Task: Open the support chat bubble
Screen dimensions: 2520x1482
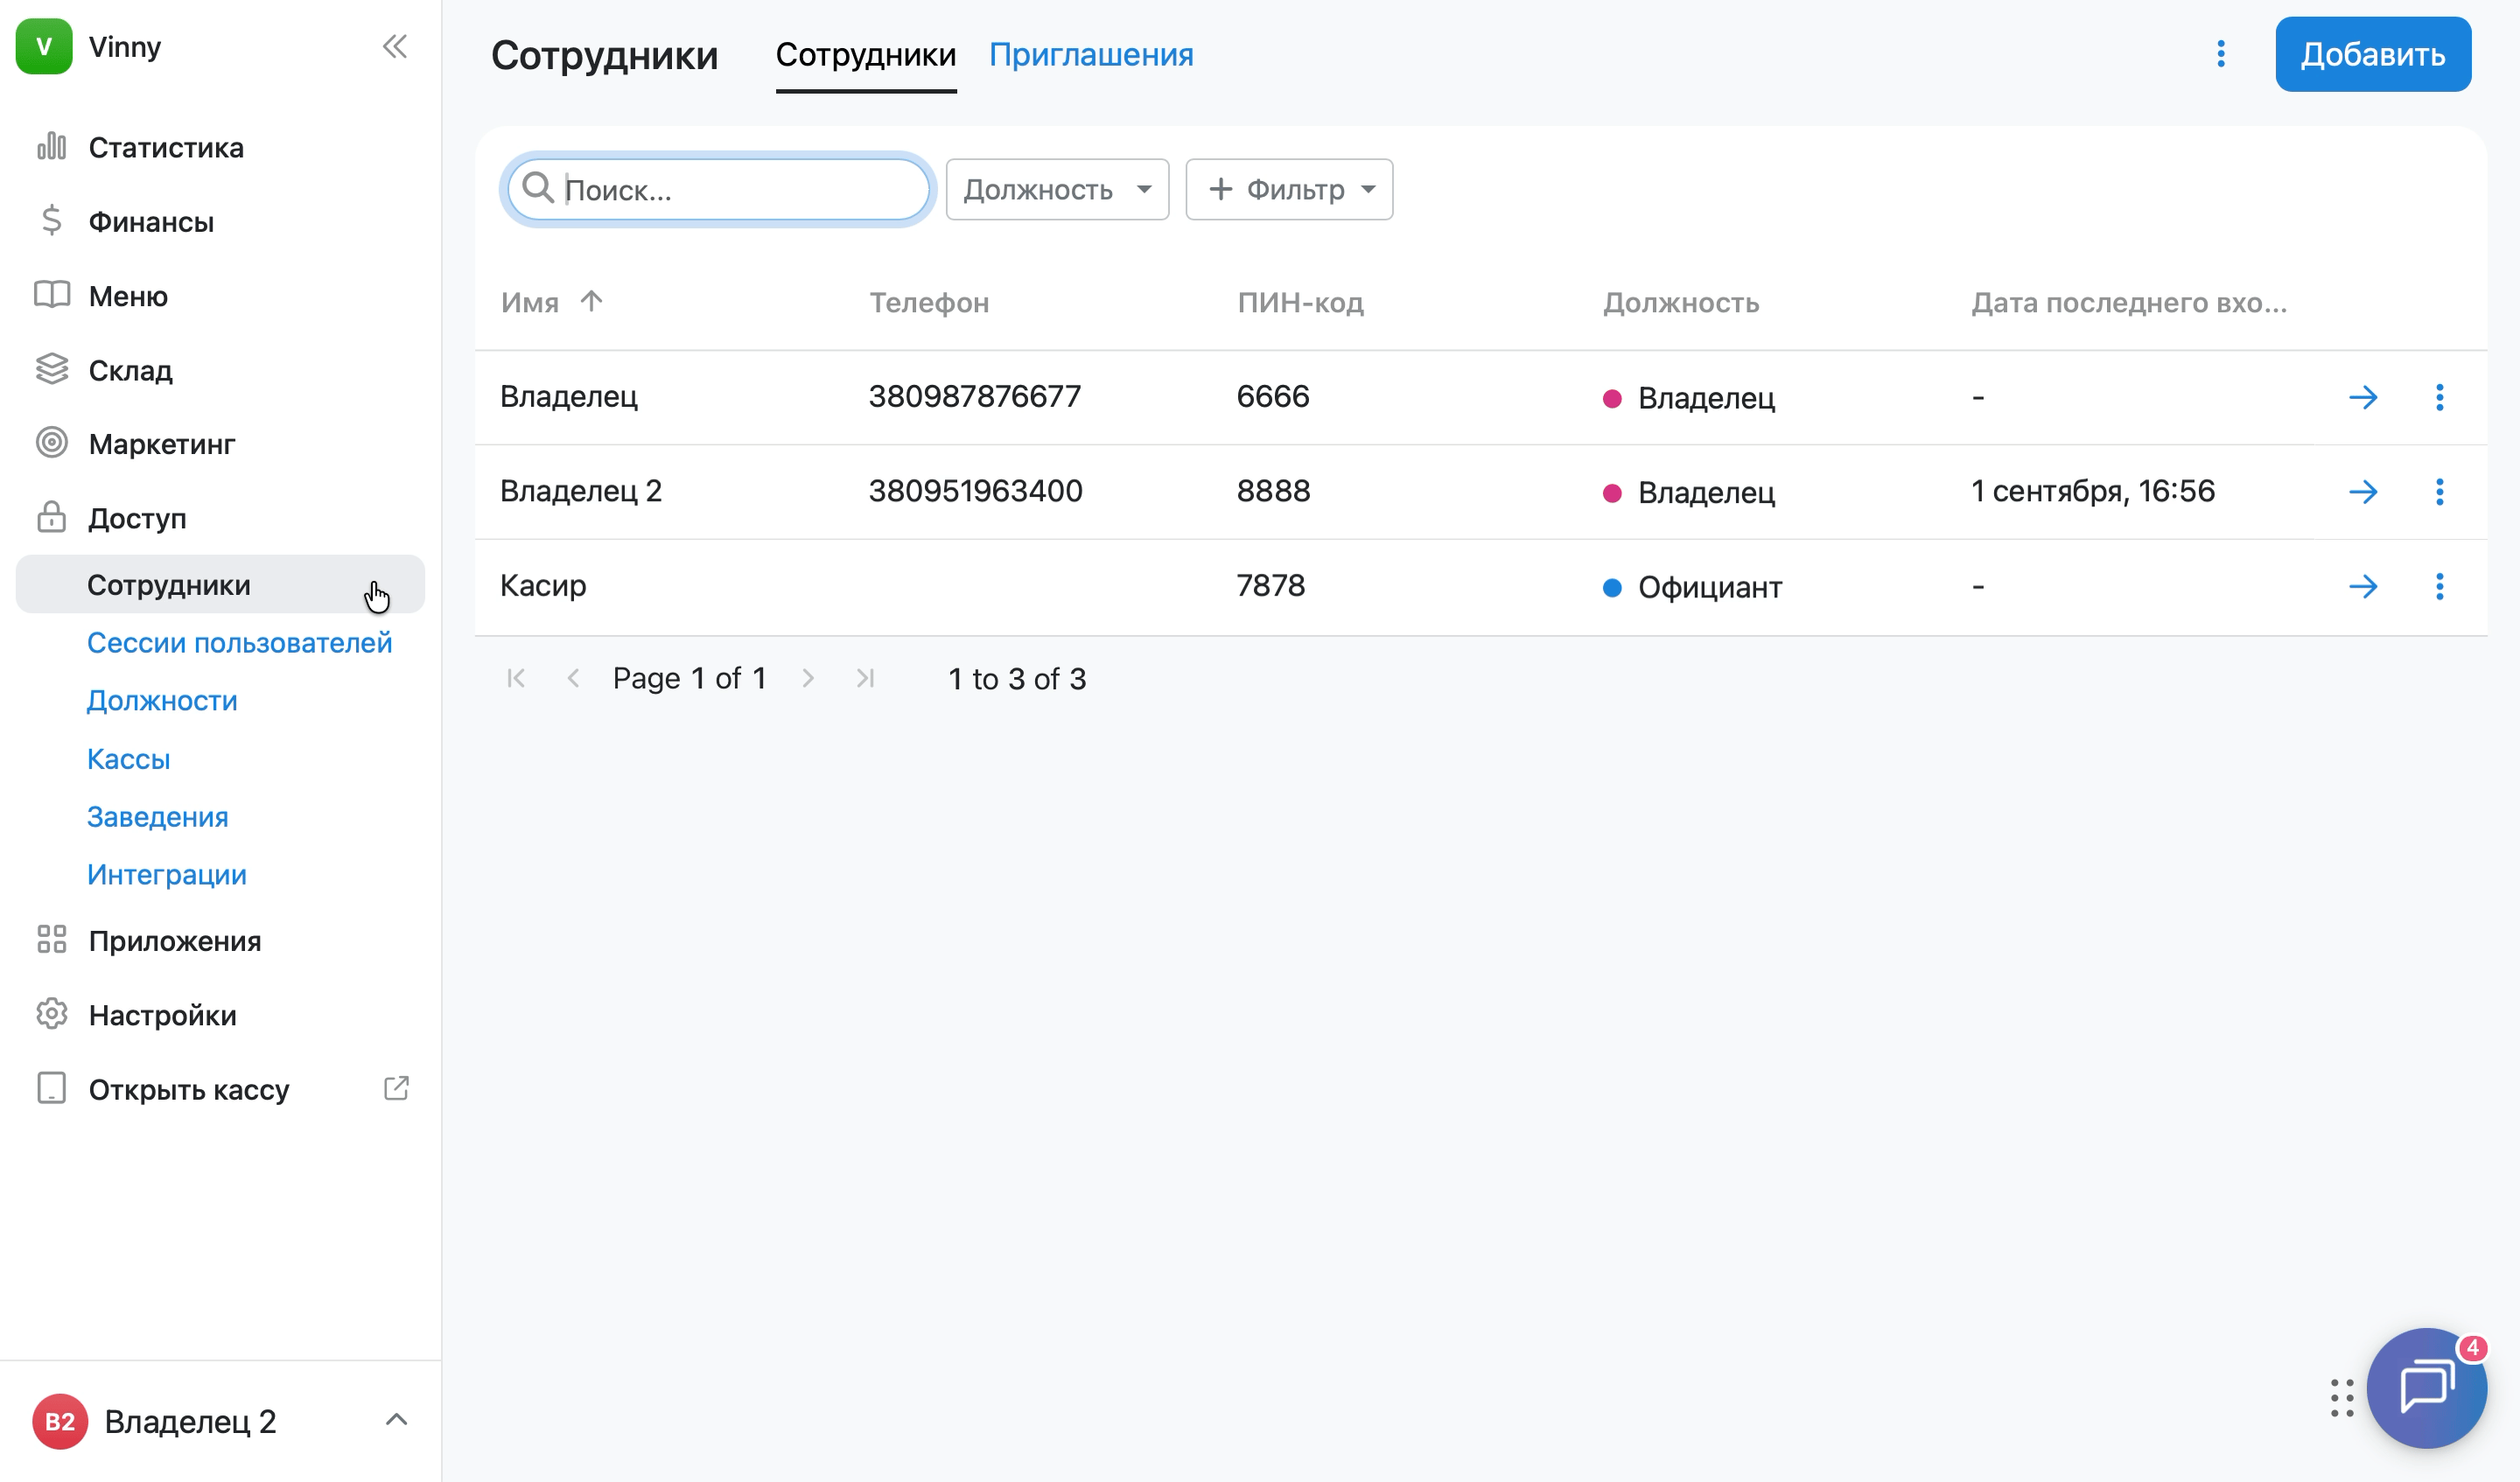Action: (2426, 1388)
